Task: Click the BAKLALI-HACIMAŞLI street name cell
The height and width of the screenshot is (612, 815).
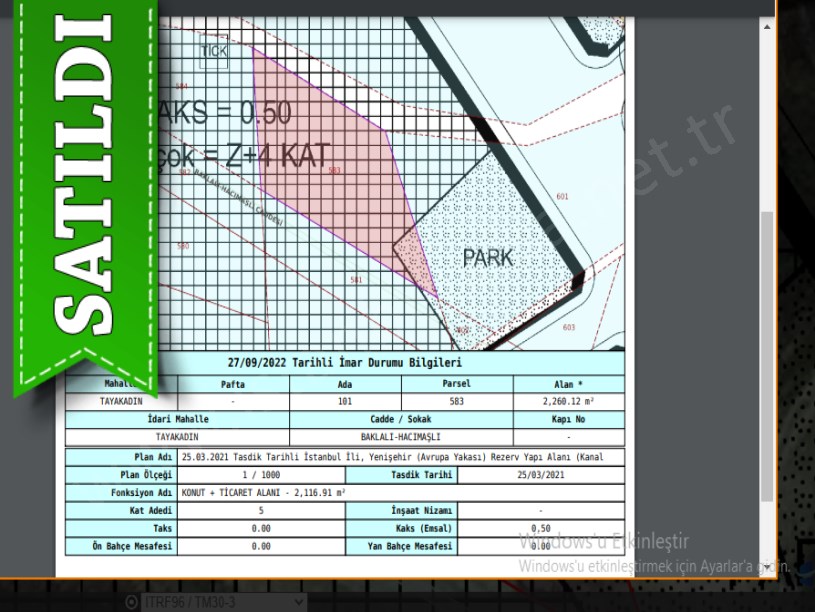Action: (400, 437)
